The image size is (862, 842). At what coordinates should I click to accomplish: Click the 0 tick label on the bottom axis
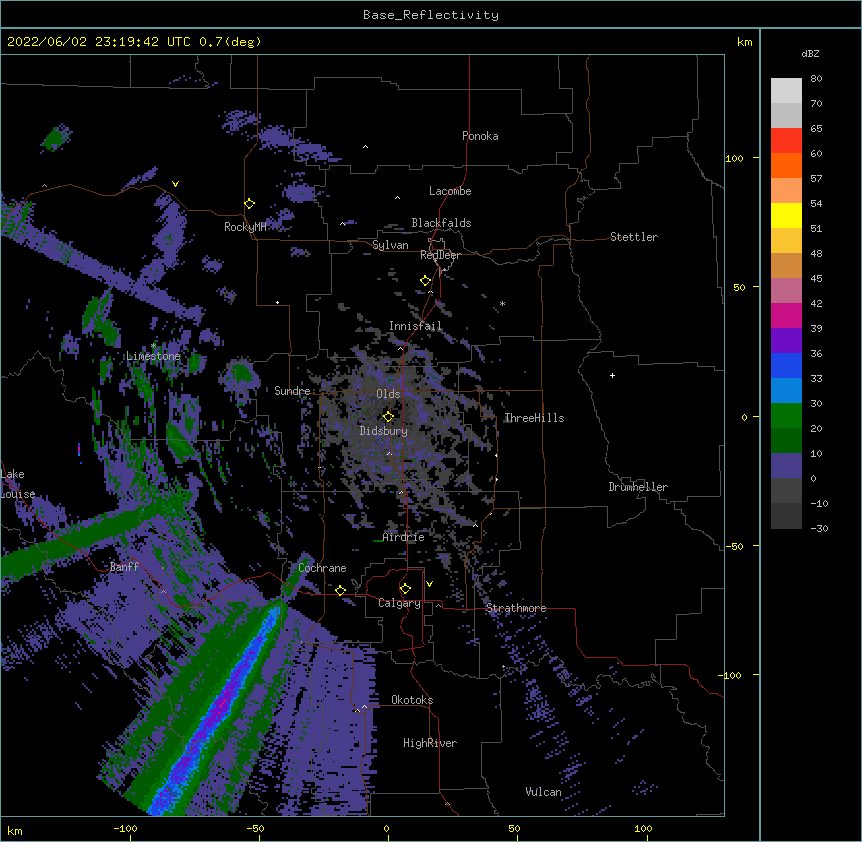[x=386, y=828]
